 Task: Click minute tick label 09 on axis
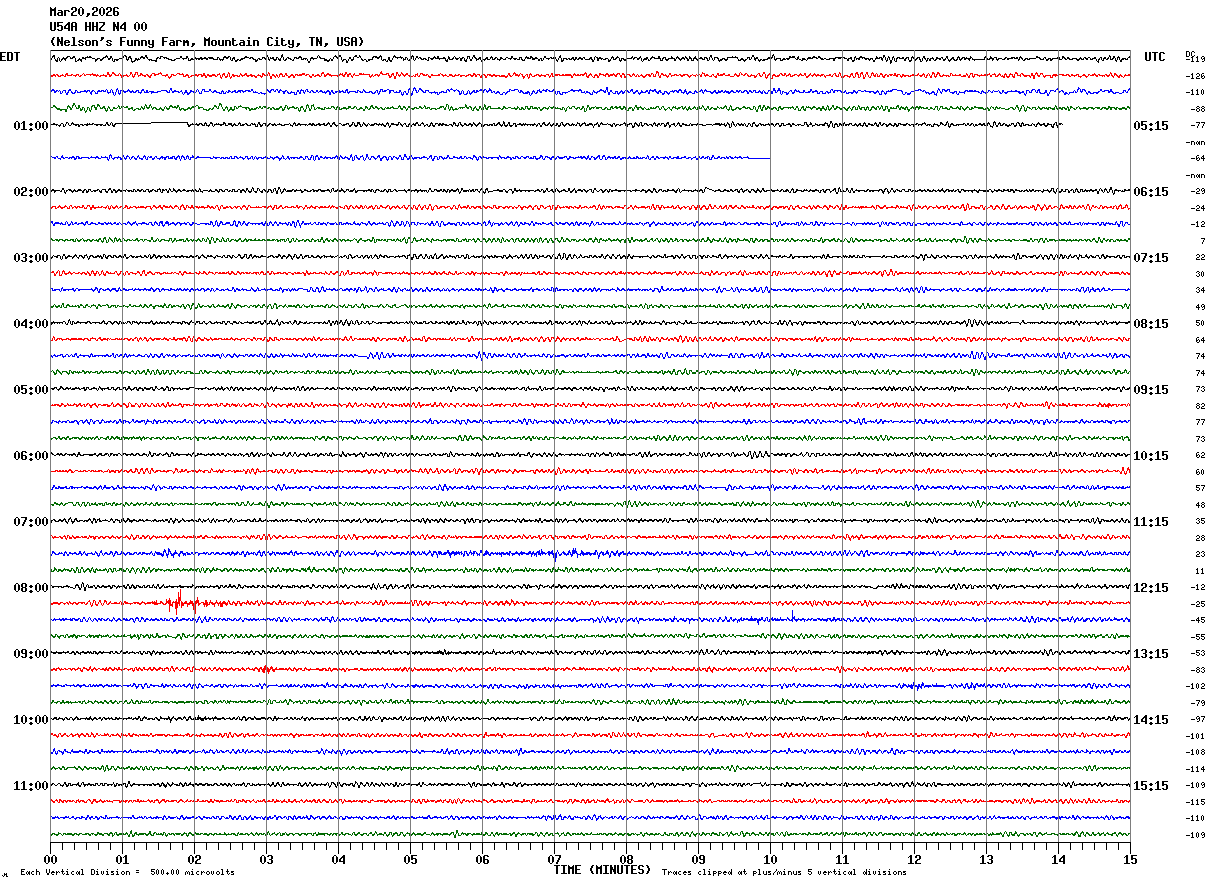698,859
